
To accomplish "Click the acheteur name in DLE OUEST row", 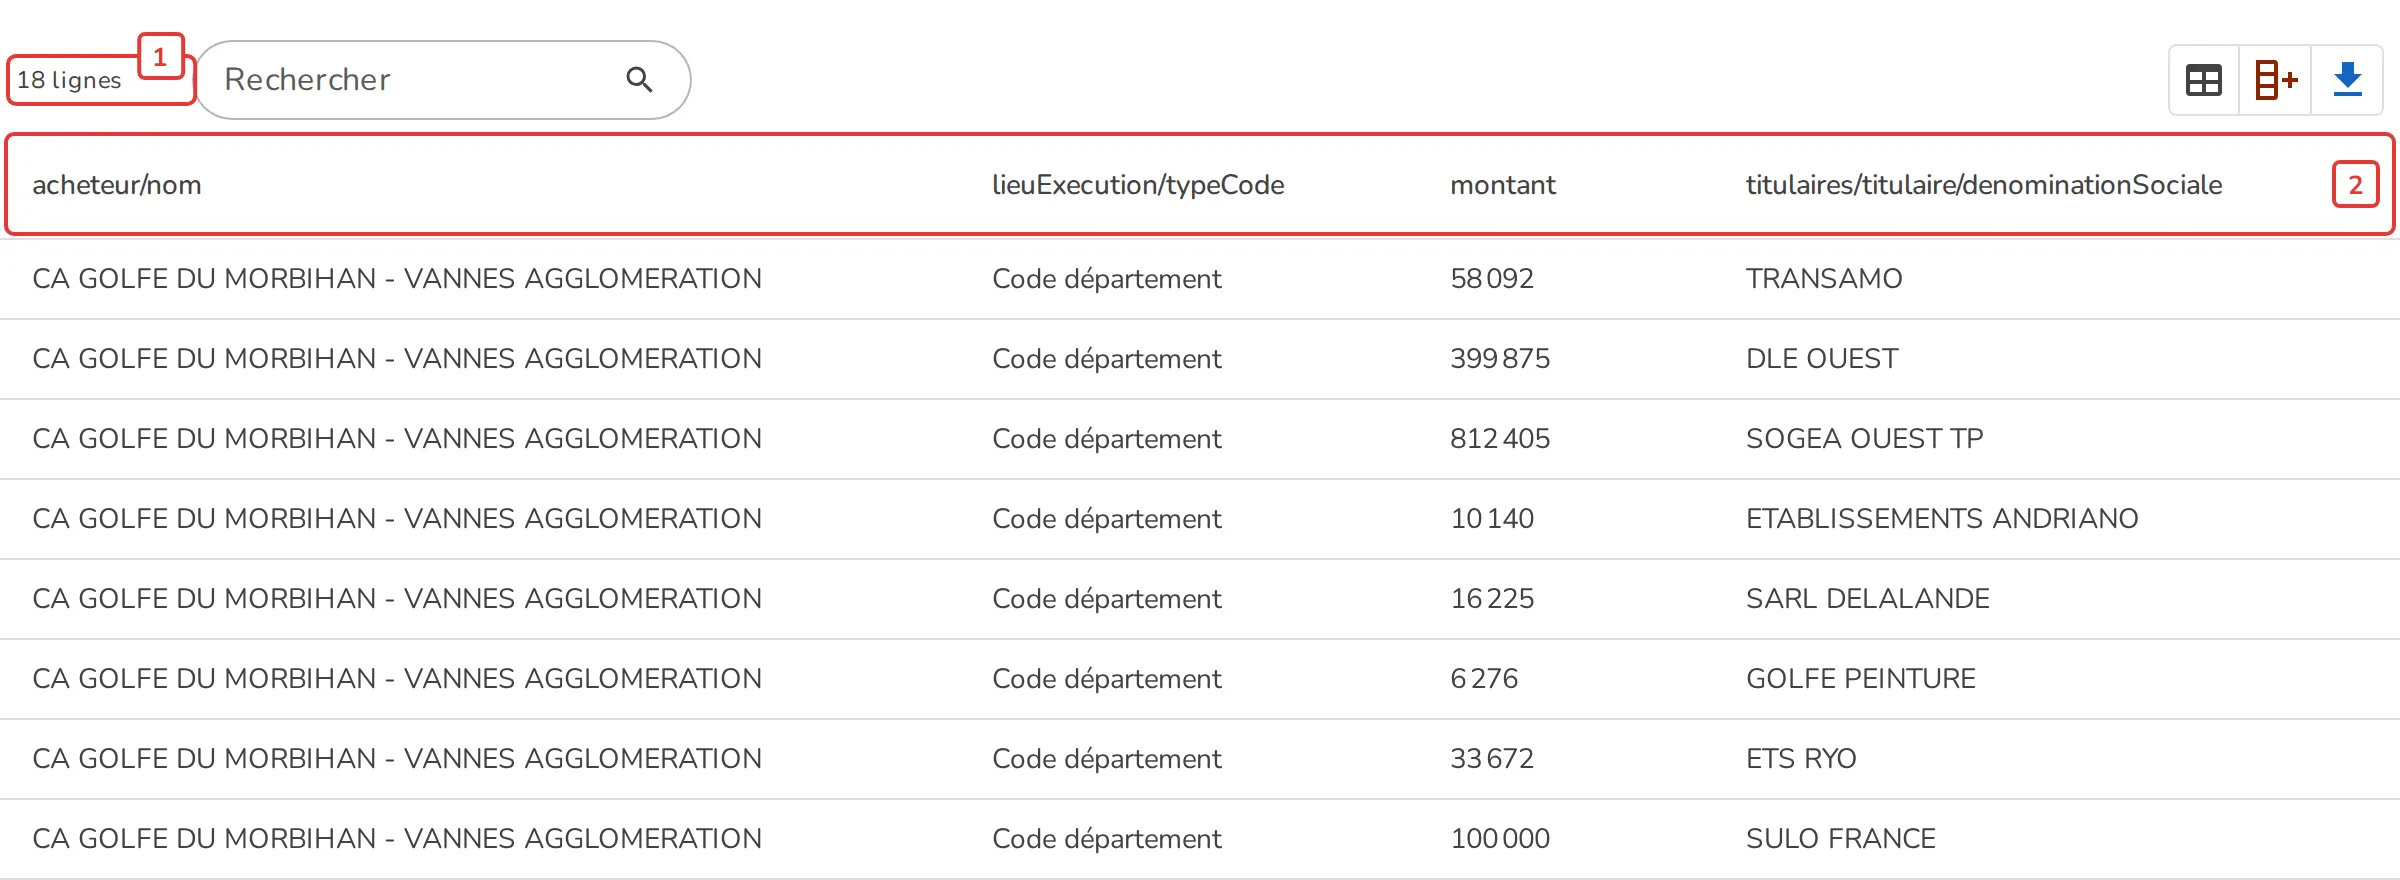I will click(x=397, y=359).
